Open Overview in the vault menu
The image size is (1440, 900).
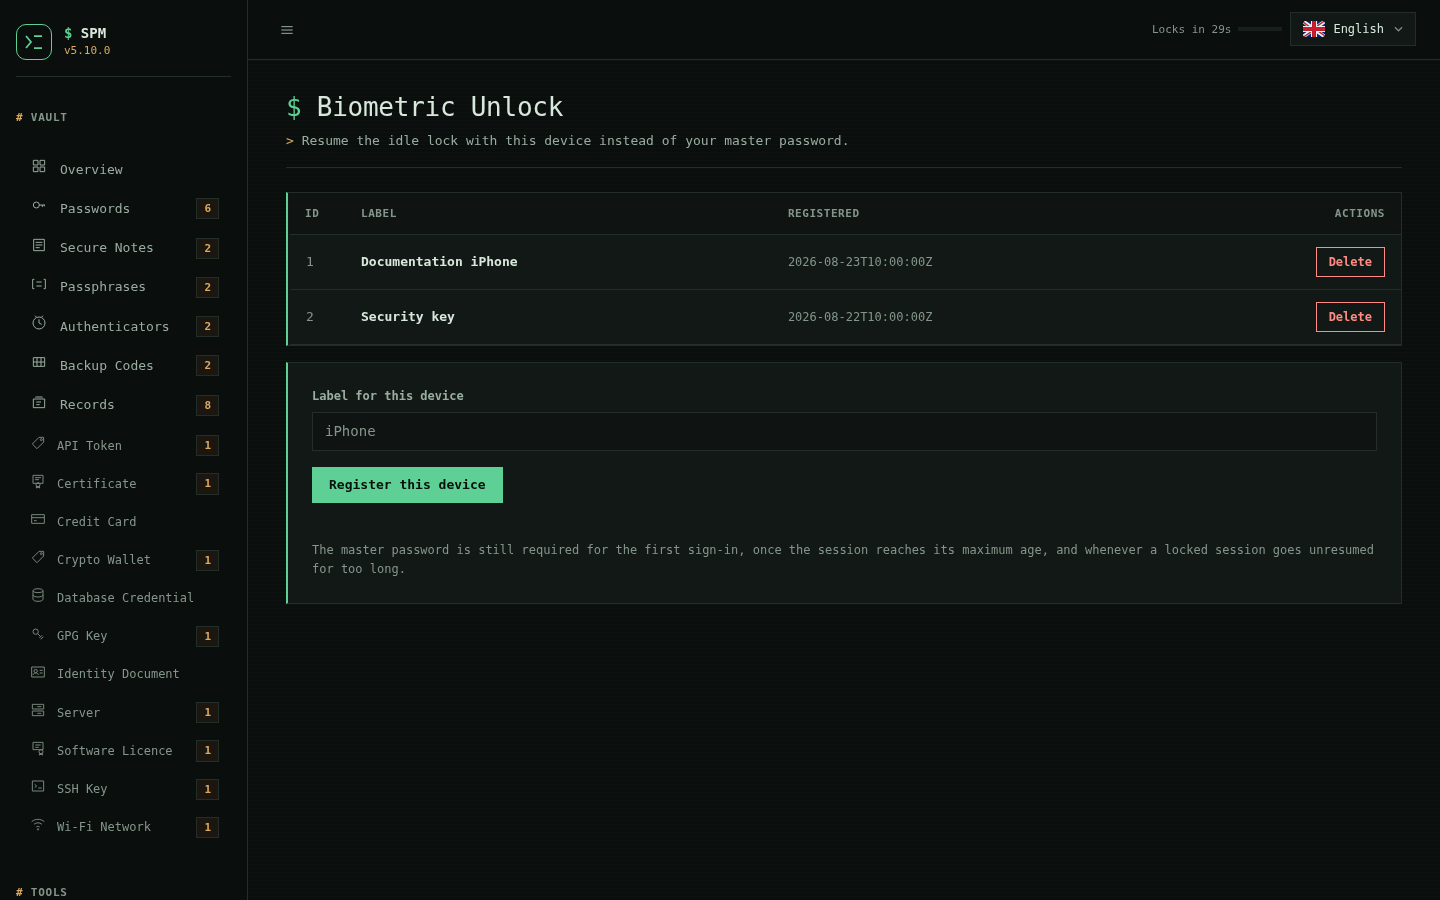click(x=124, y=169)
